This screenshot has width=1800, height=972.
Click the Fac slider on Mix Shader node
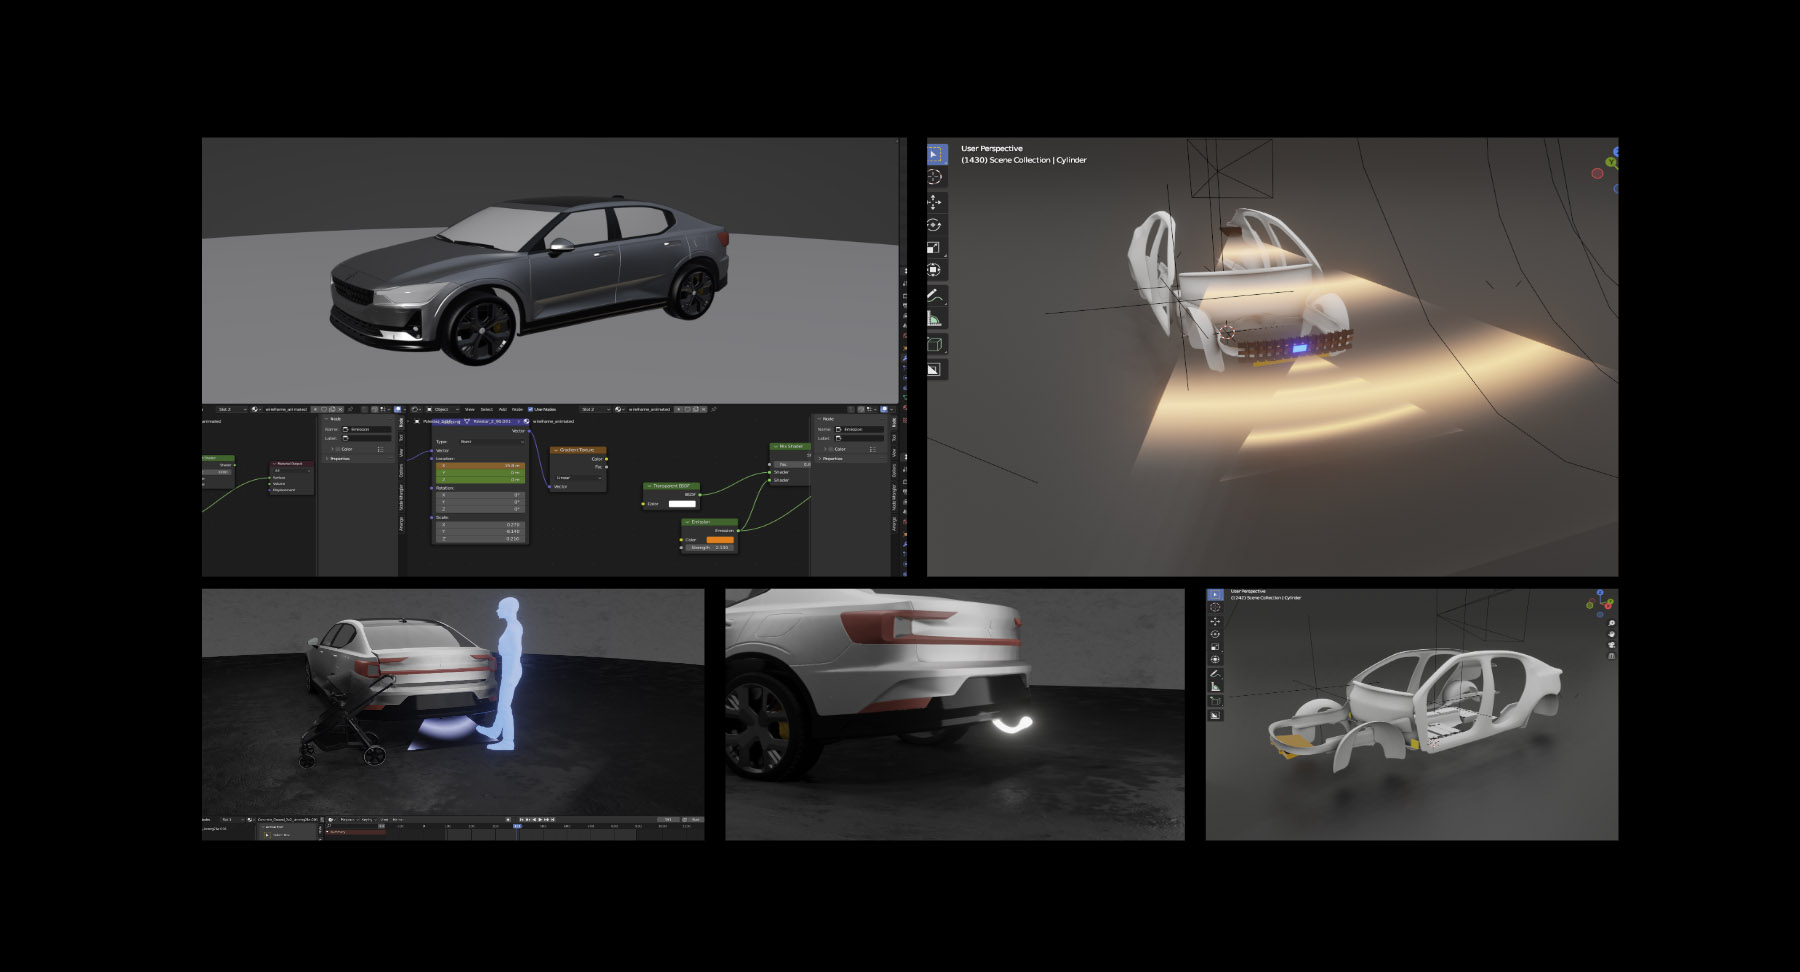(792, 464)
